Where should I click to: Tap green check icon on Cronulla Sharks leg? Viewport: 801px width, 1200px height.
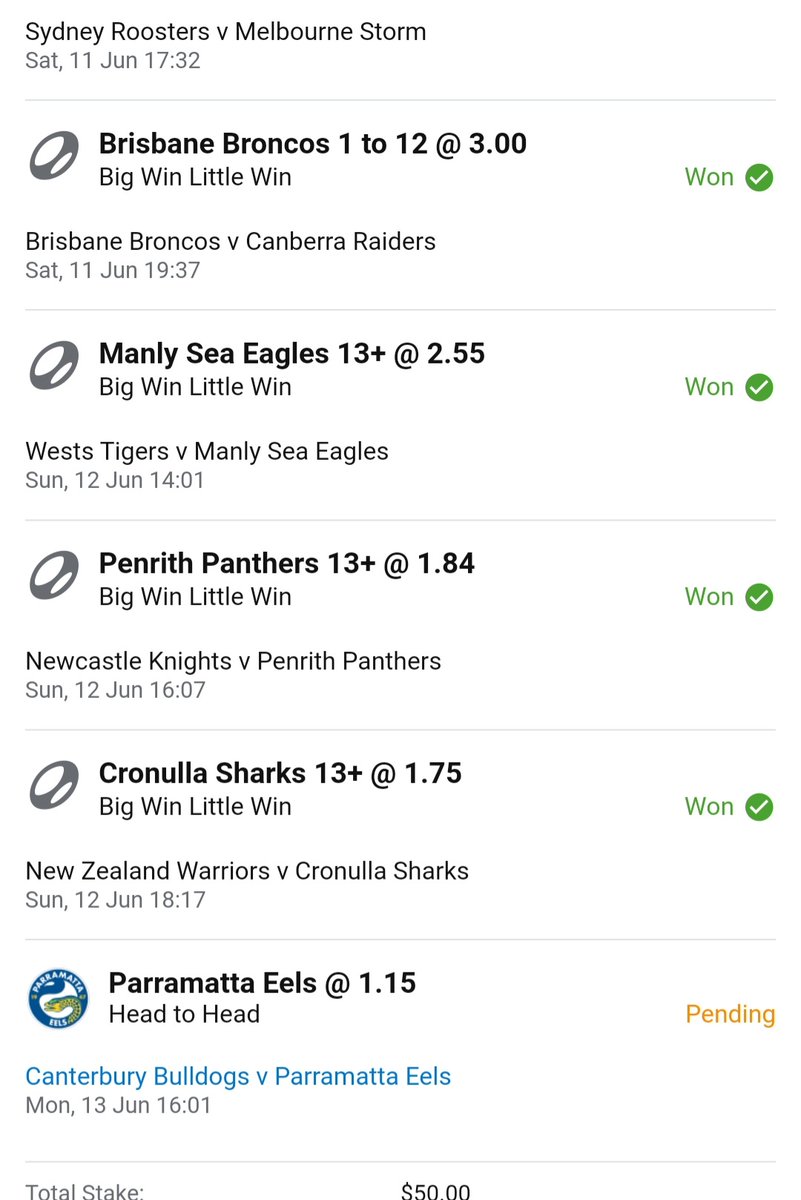(760, 808)
